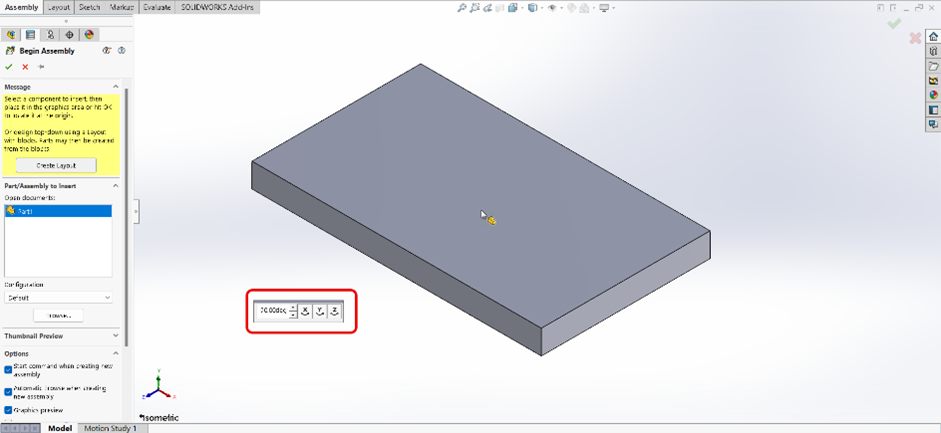Click the Create Layout button

(x=56, y=165)
